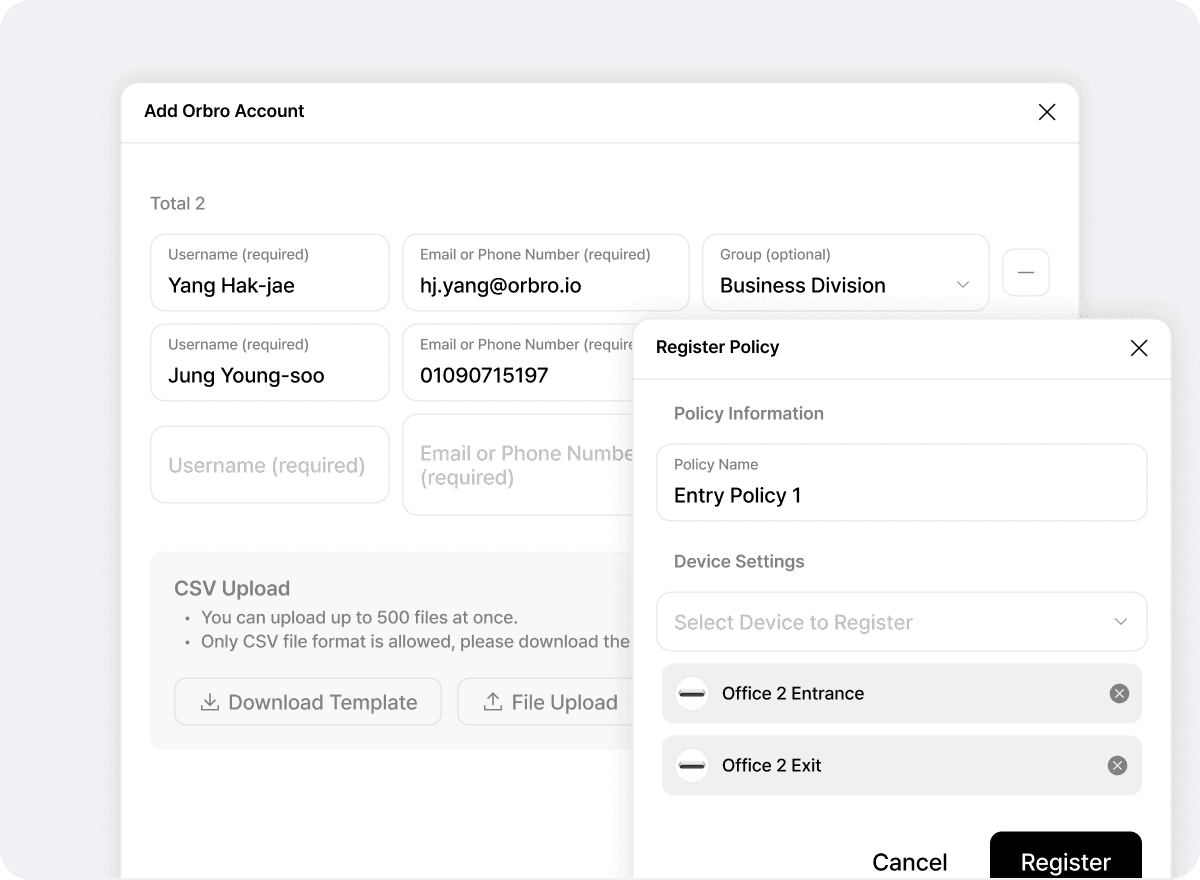Remove the Yang Hak-jae account row
Viewport: 1200px width, 880px height.
[1025, 272]
